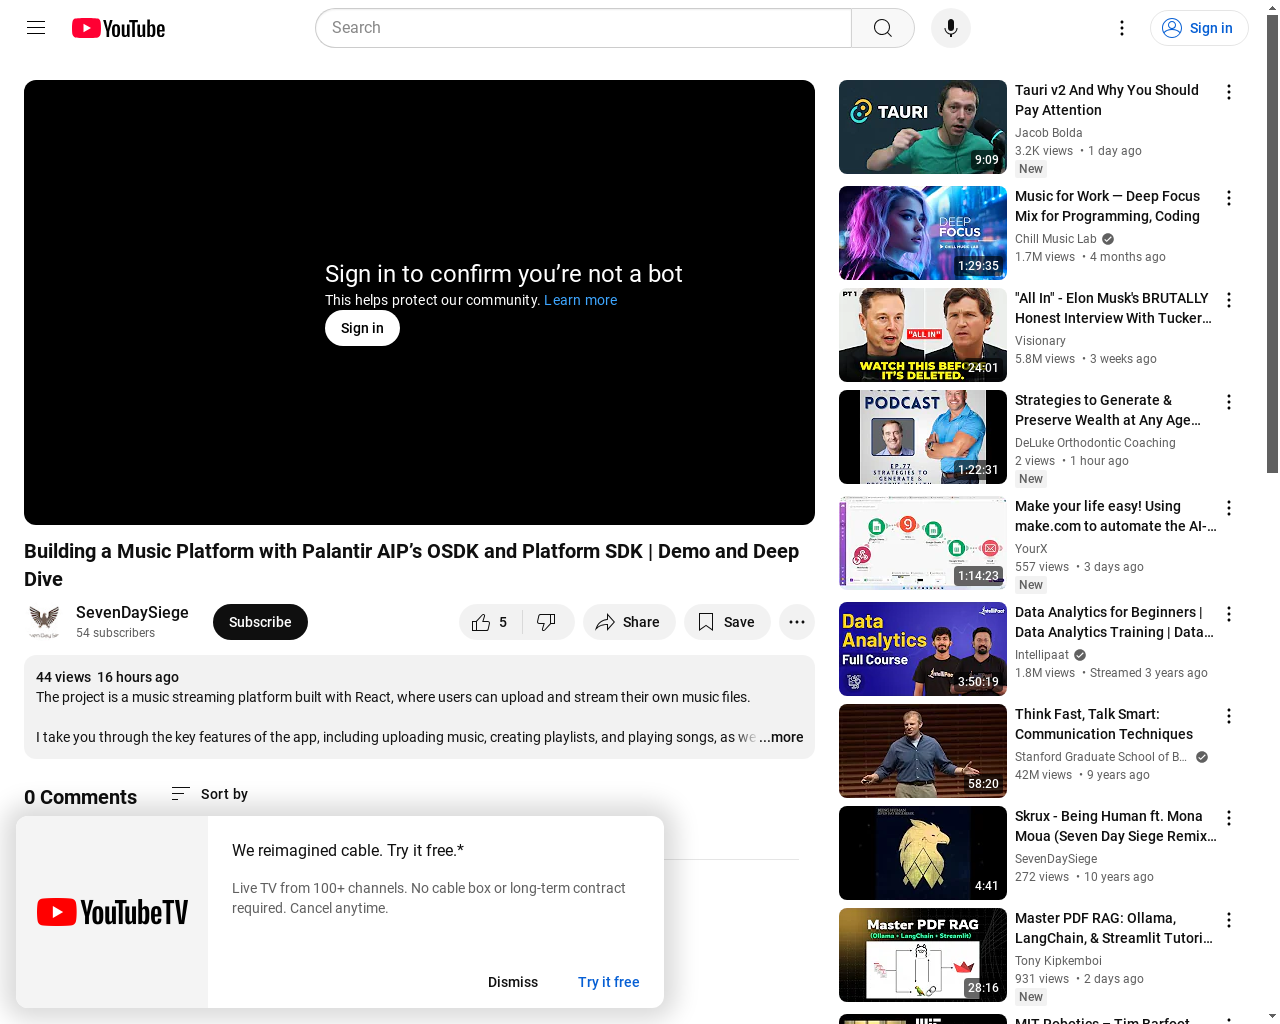Dismiss the YouTube TV promo

pos(513,982)
